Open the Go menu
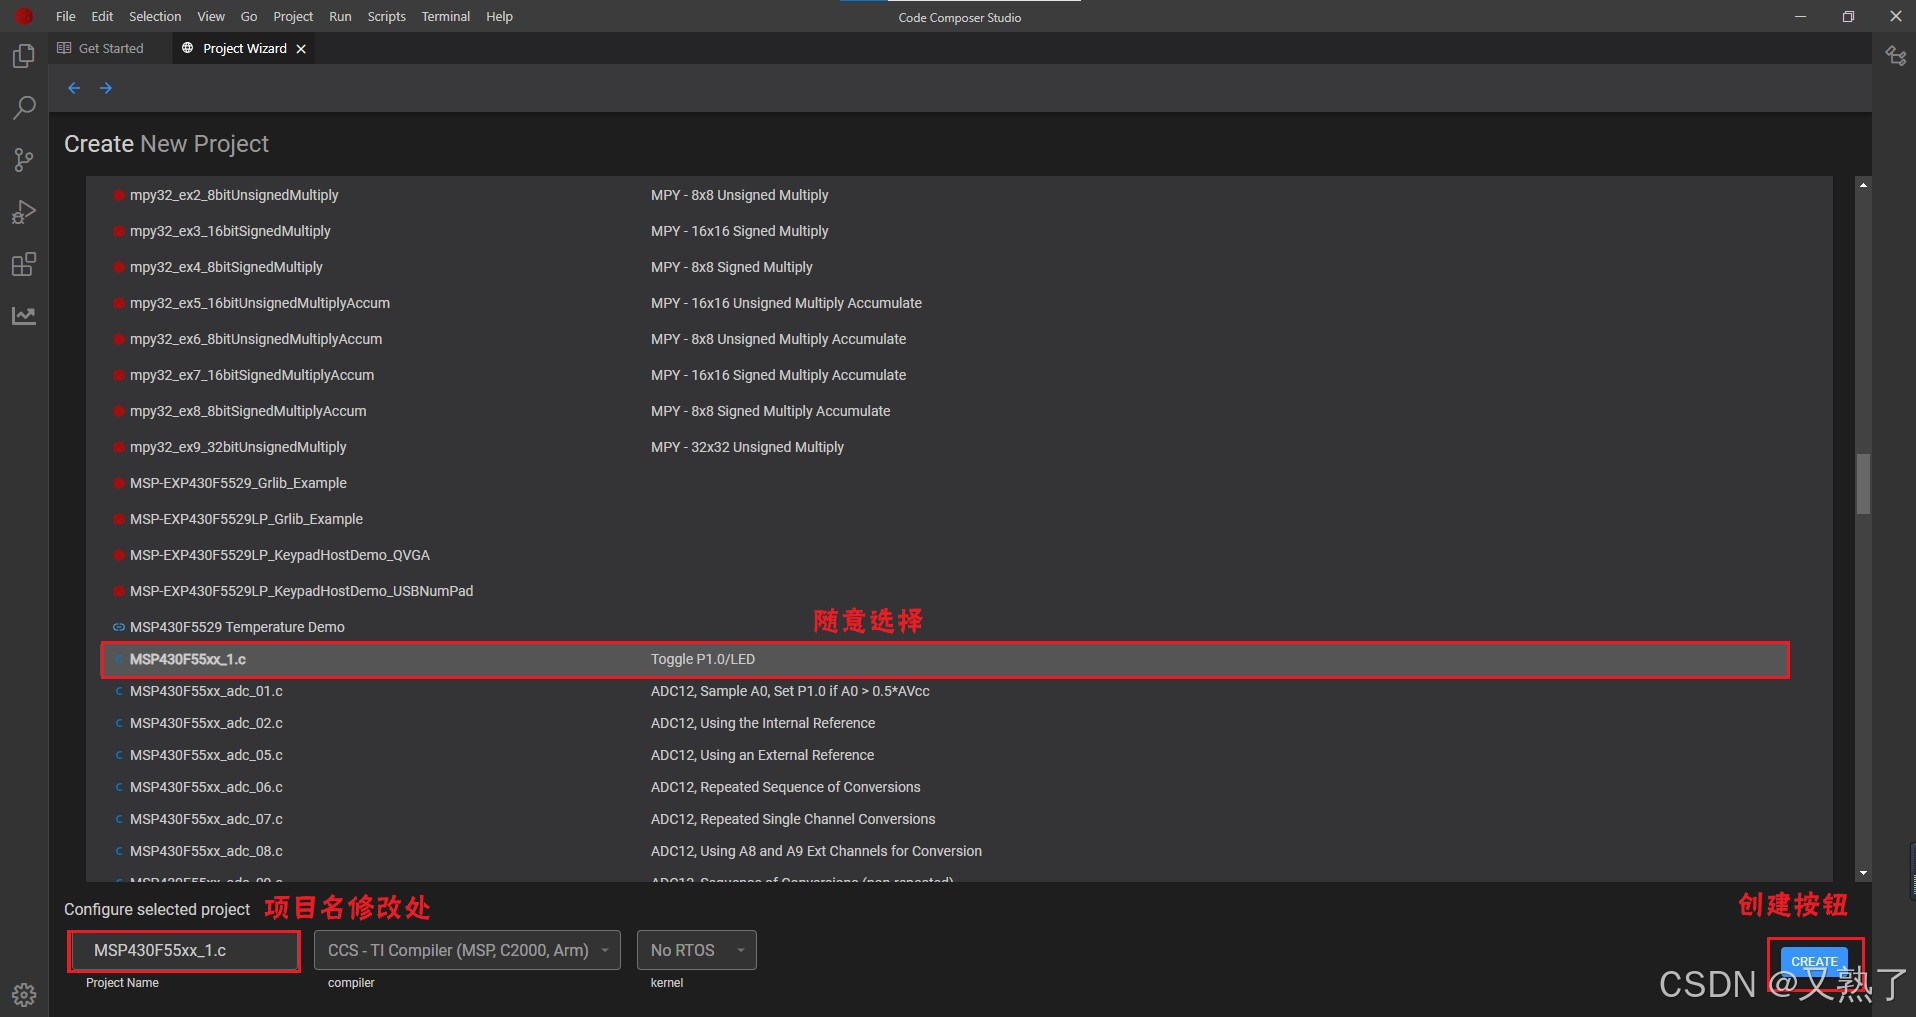Screen dimensions: 1916x1017 coord(249,16)
